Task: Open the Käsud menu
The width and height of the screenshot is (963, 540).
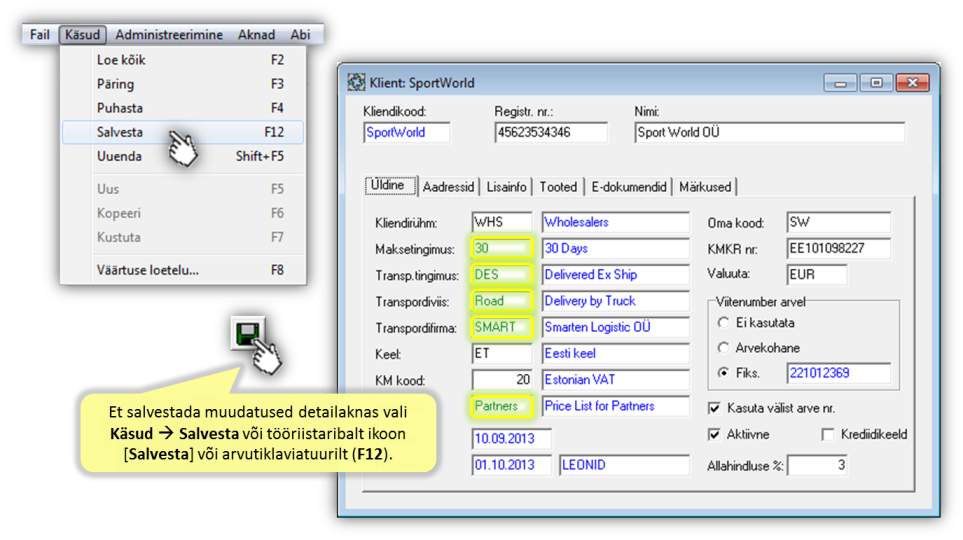Action: tap(82, 34)
